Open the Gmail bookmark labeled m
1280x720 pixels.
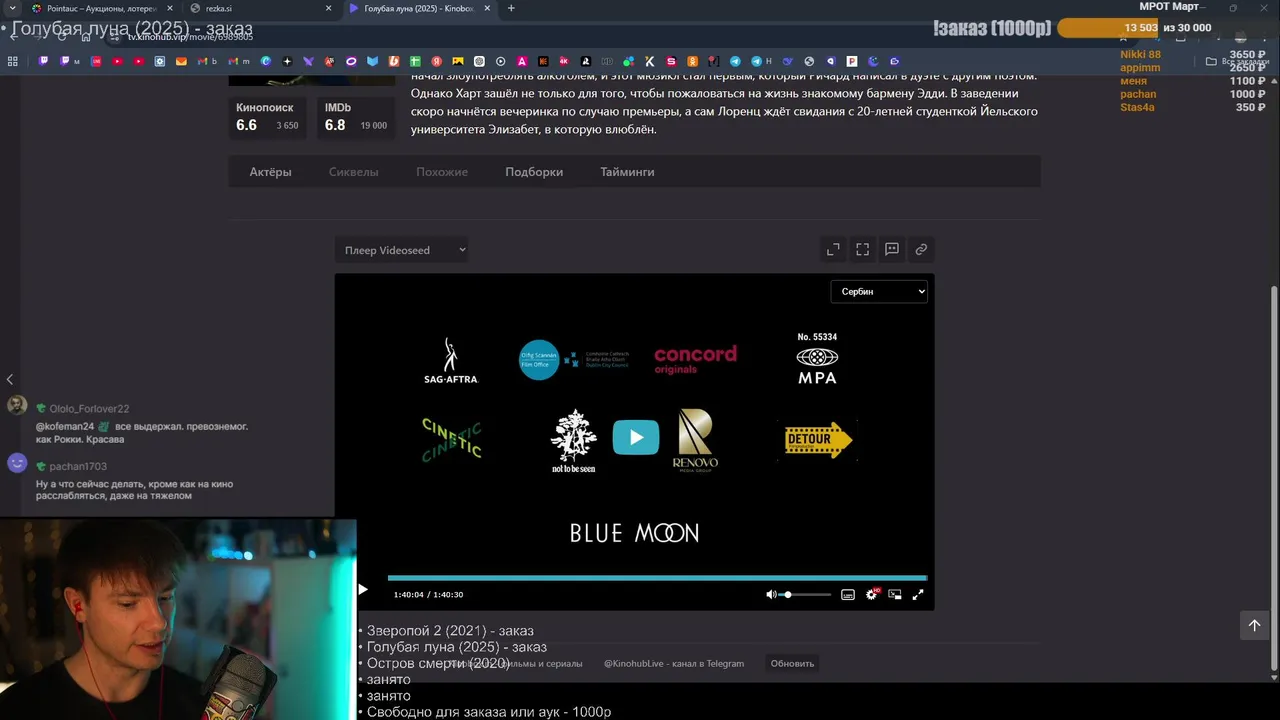pyautogui.click(x=238, y=61)
